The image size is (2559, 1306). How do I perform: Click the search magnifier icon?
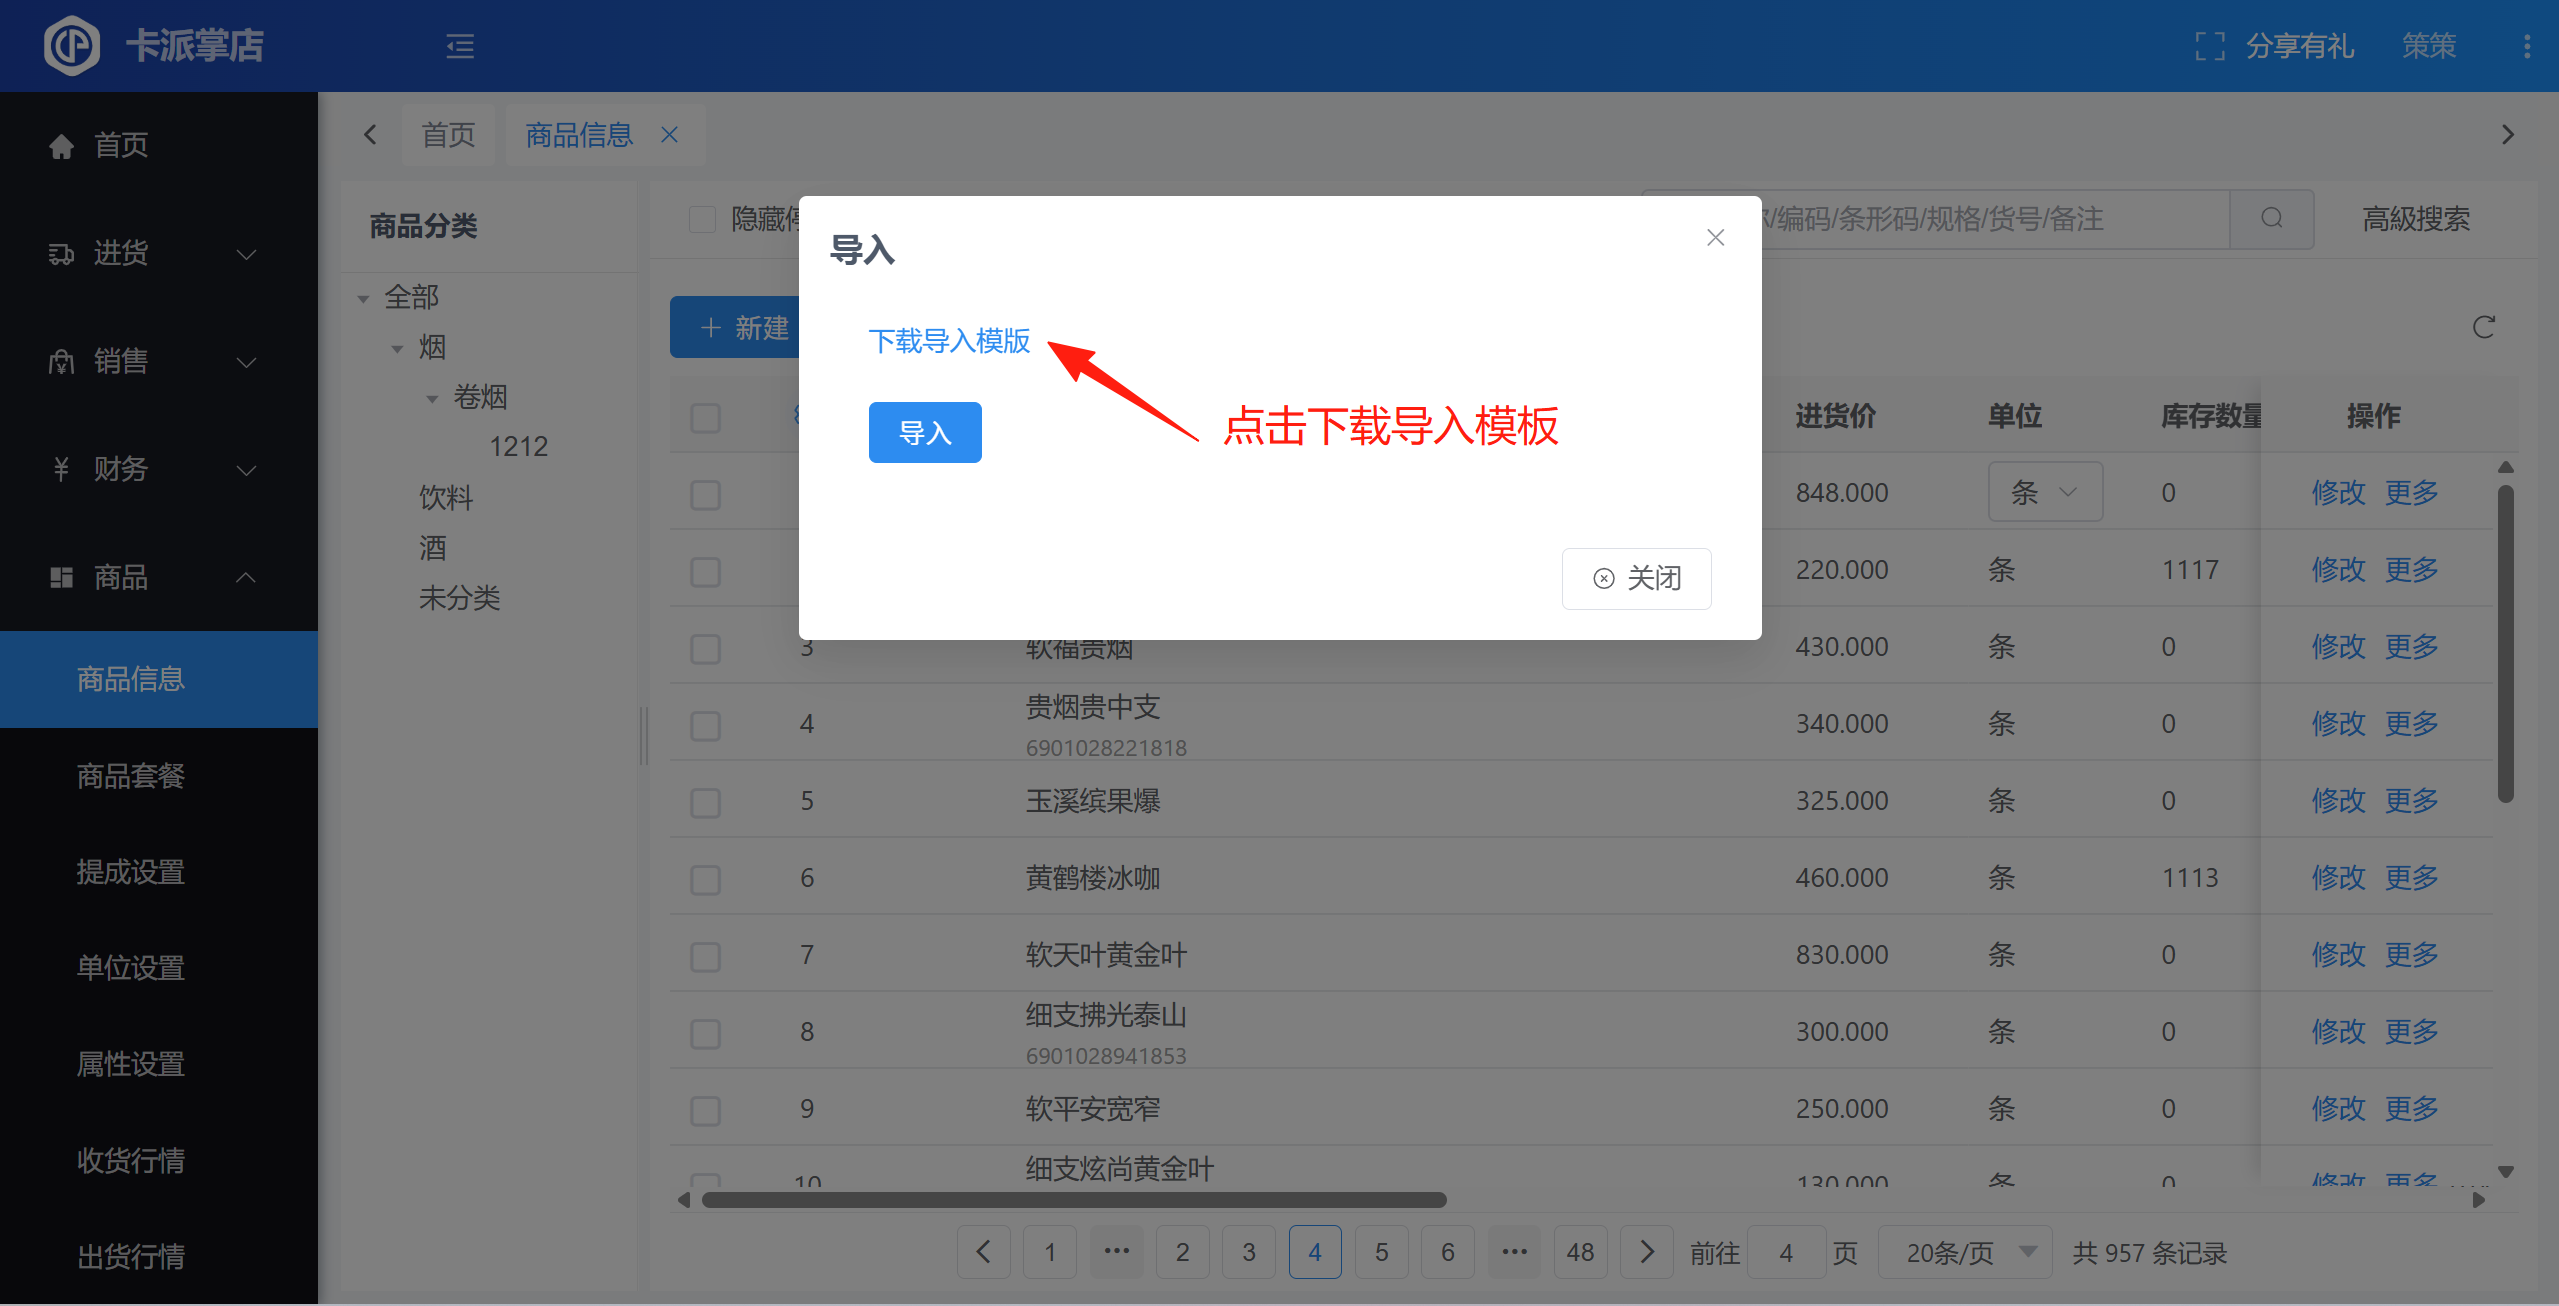[x=2271, y=219]
